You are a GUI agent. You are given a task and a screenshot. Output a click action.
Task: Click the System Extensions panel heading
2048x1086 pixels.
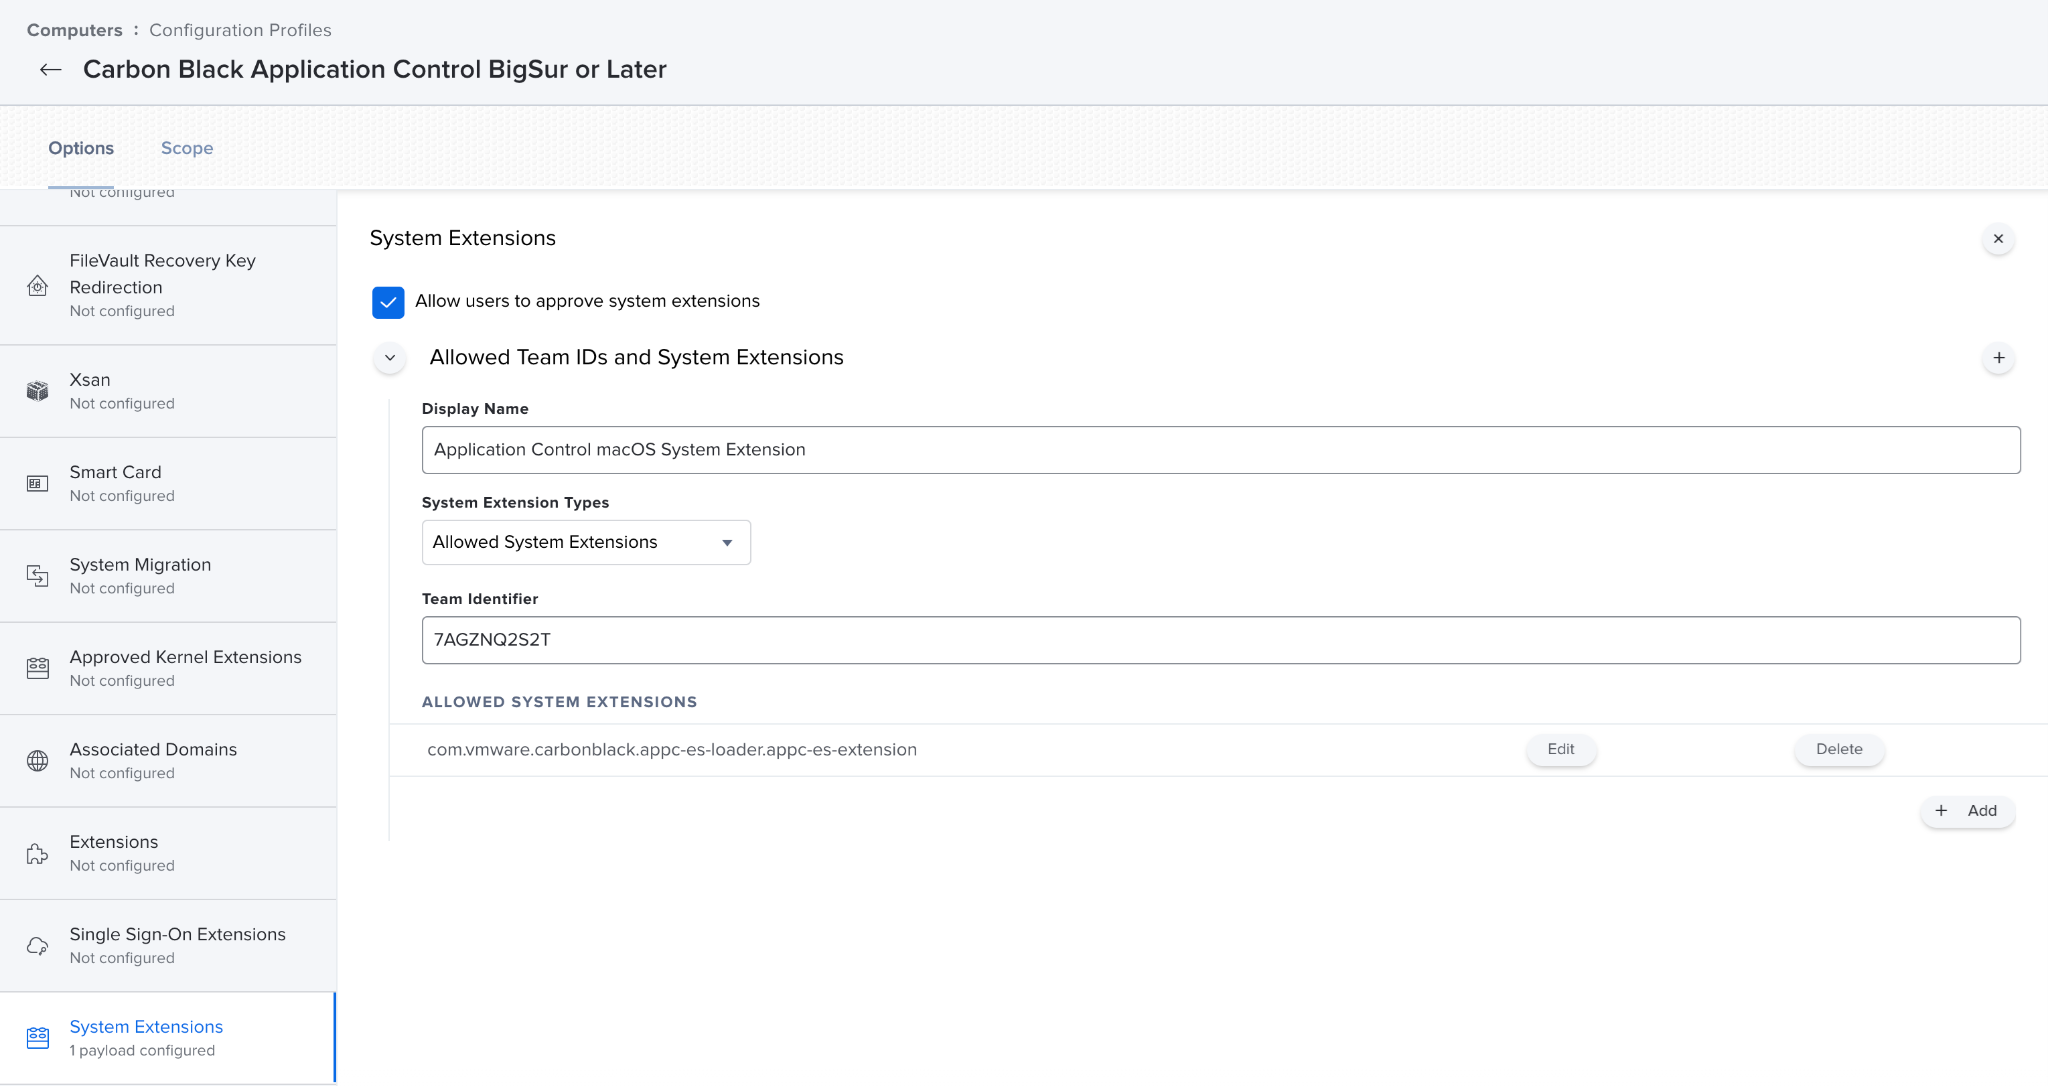tap(463, 238)
